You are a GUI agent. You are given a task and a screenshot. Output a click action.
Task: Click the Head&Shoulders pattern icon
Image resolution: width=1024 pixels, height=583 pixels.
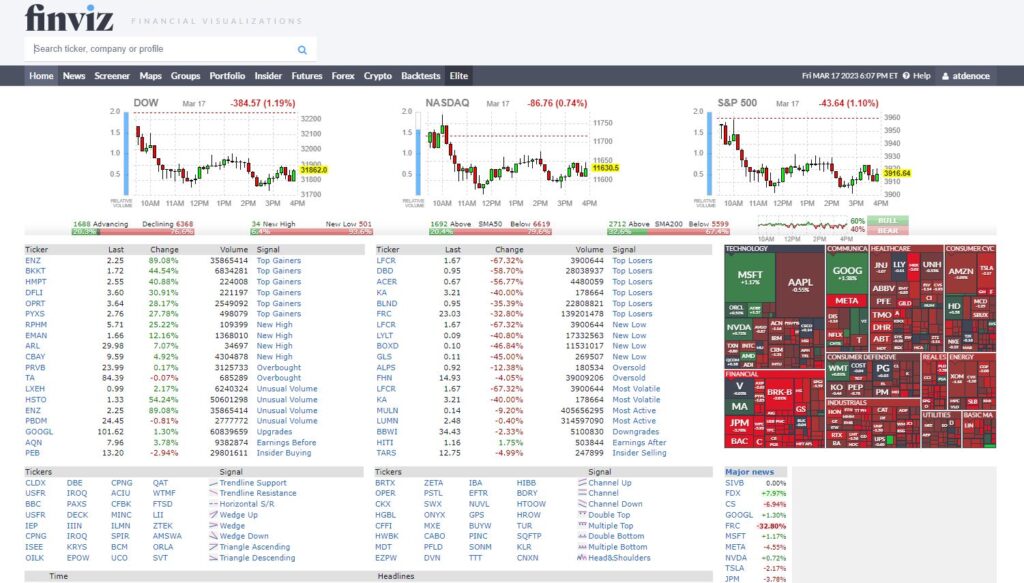click(x=582, y=557)
